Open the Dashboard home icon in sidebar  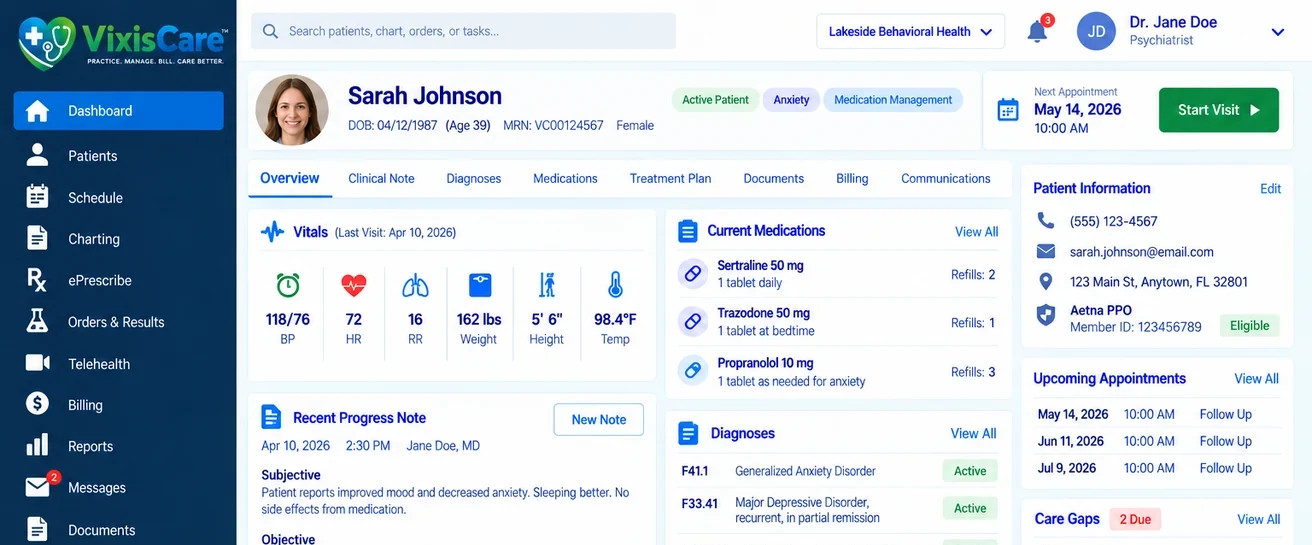coord(37,111)
